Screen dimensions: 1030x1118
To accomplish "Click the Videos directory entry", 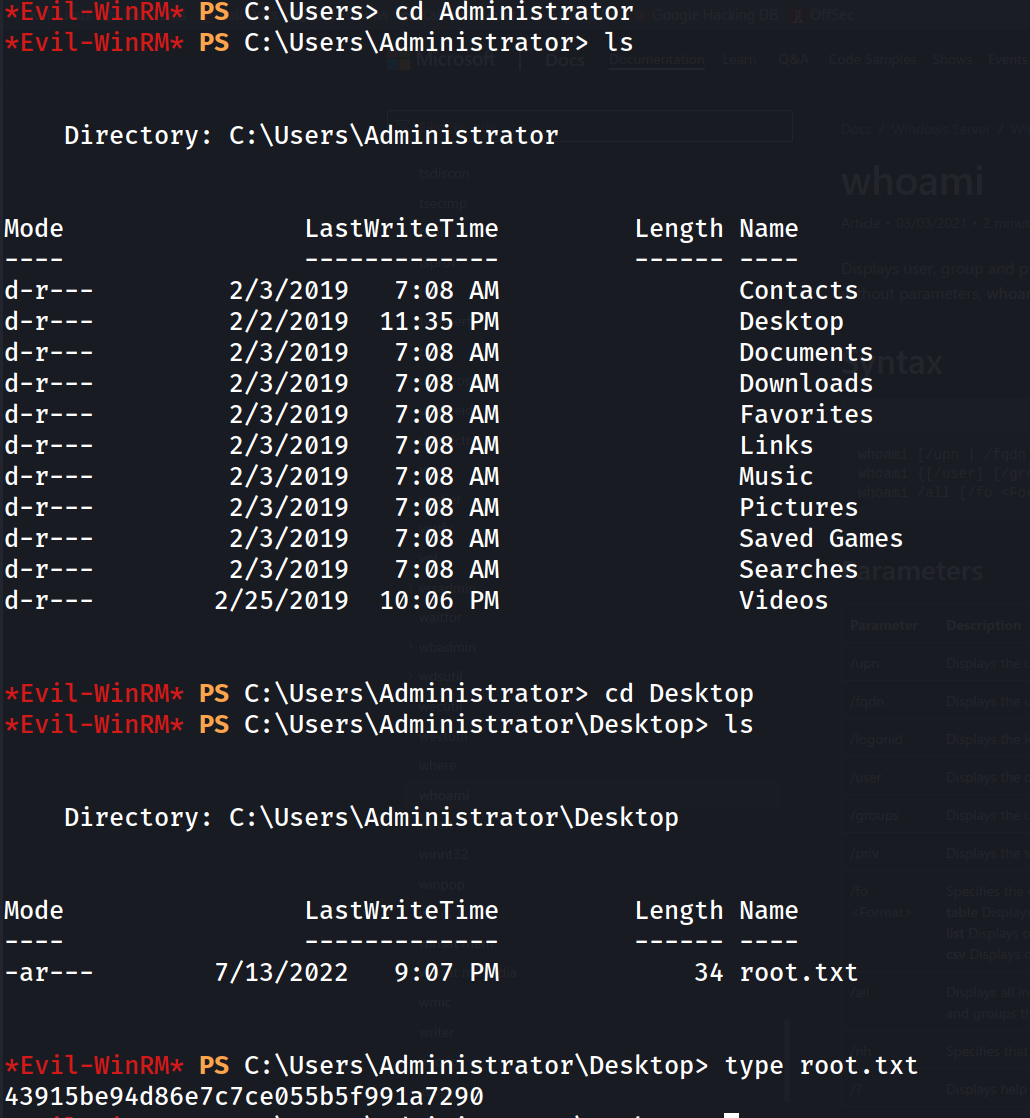I will [783, 601].
